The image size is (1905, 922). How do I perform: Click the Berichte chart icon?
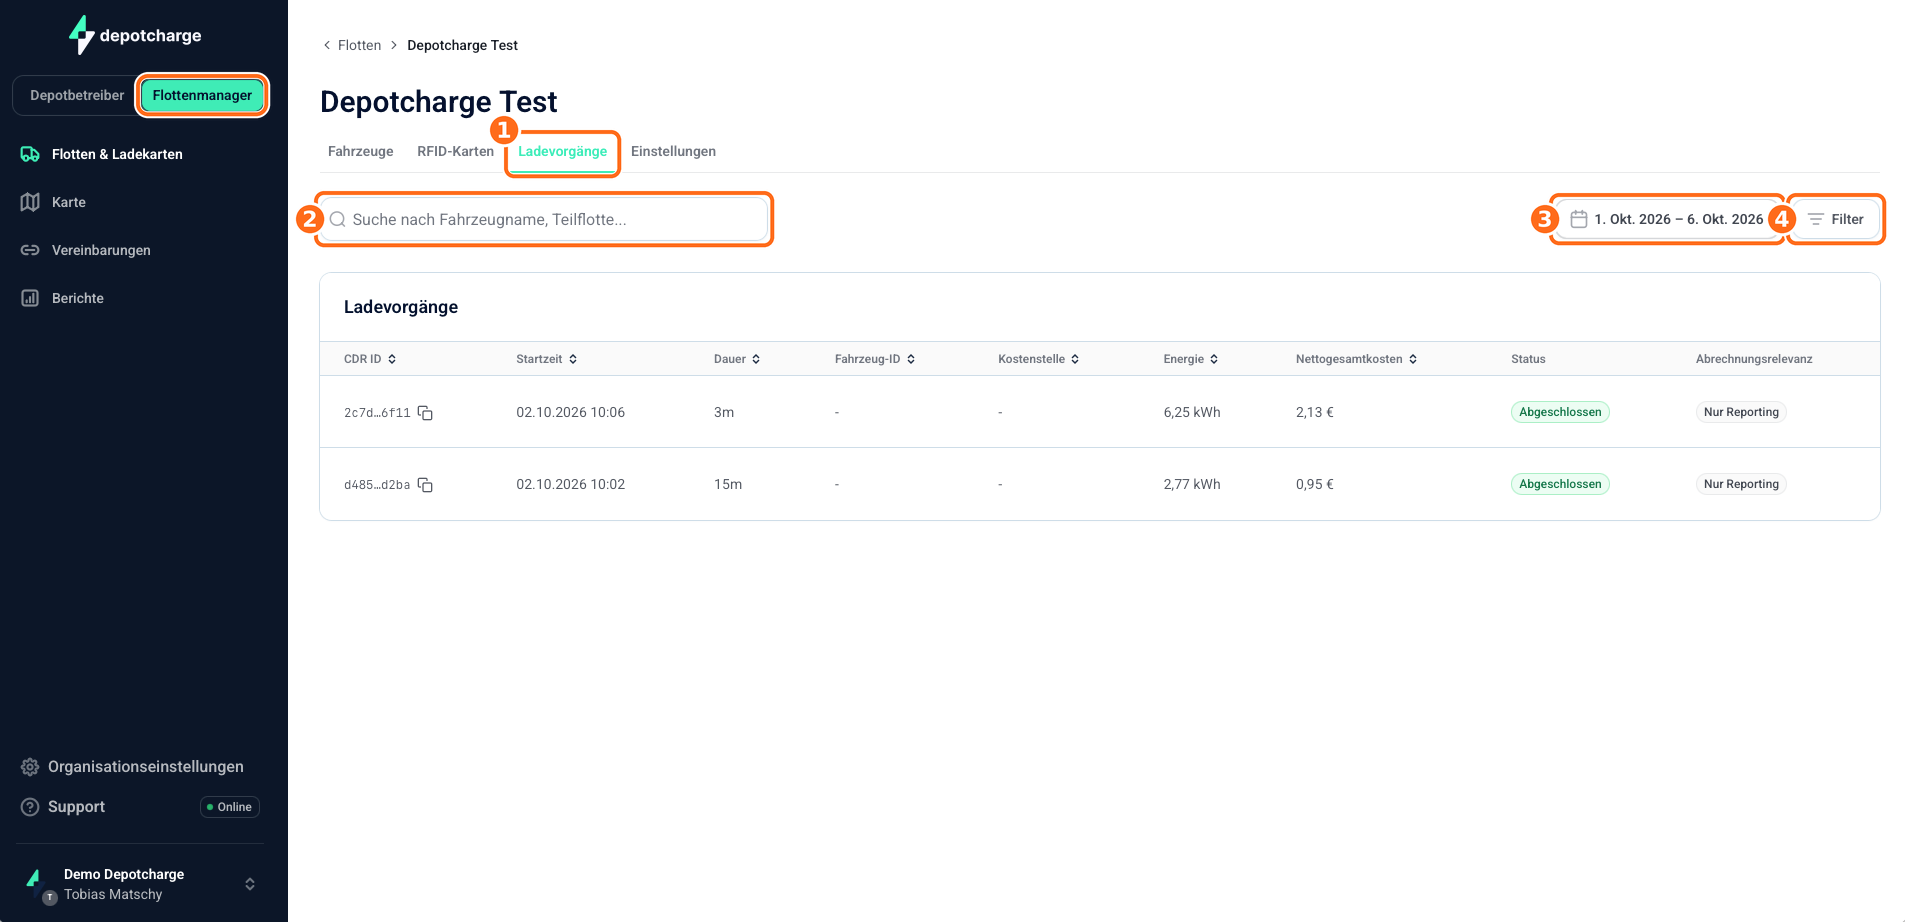(30, 298)
